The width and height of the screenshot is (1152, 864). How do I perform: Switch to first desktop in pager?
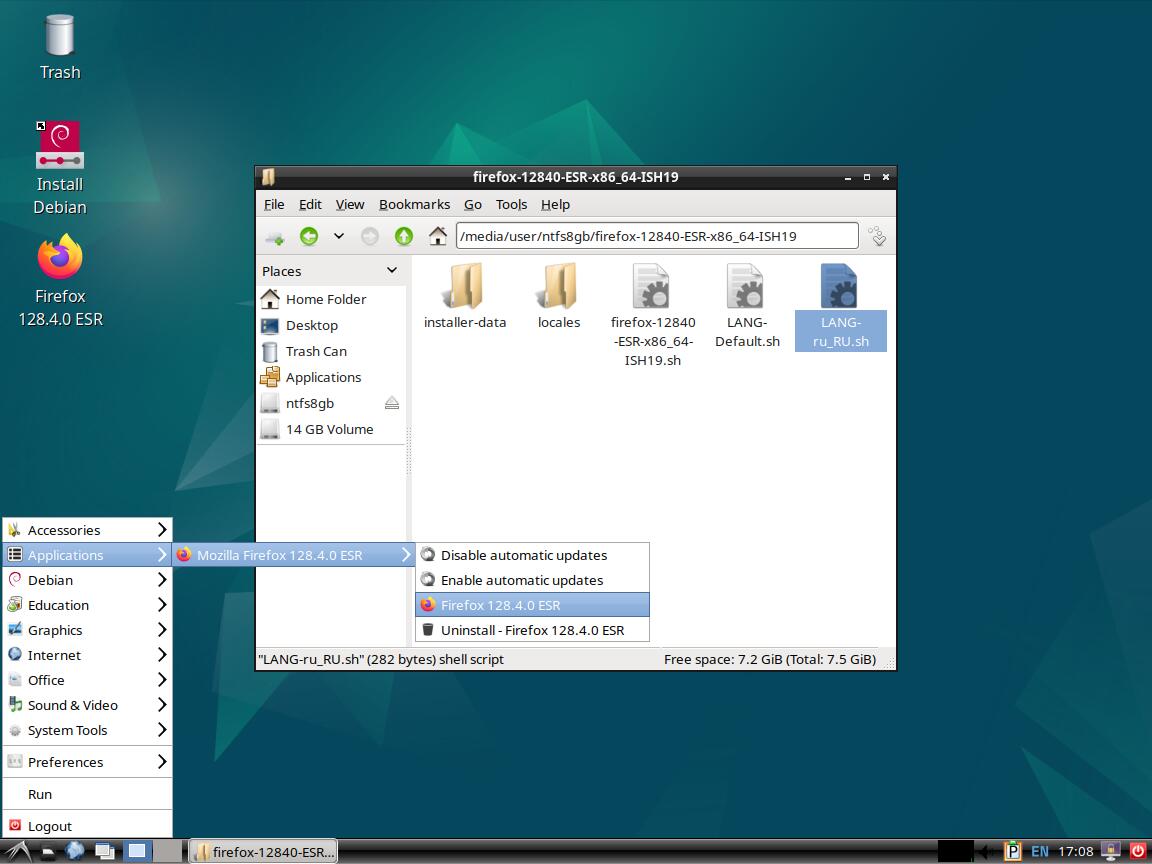coord(137,852)
